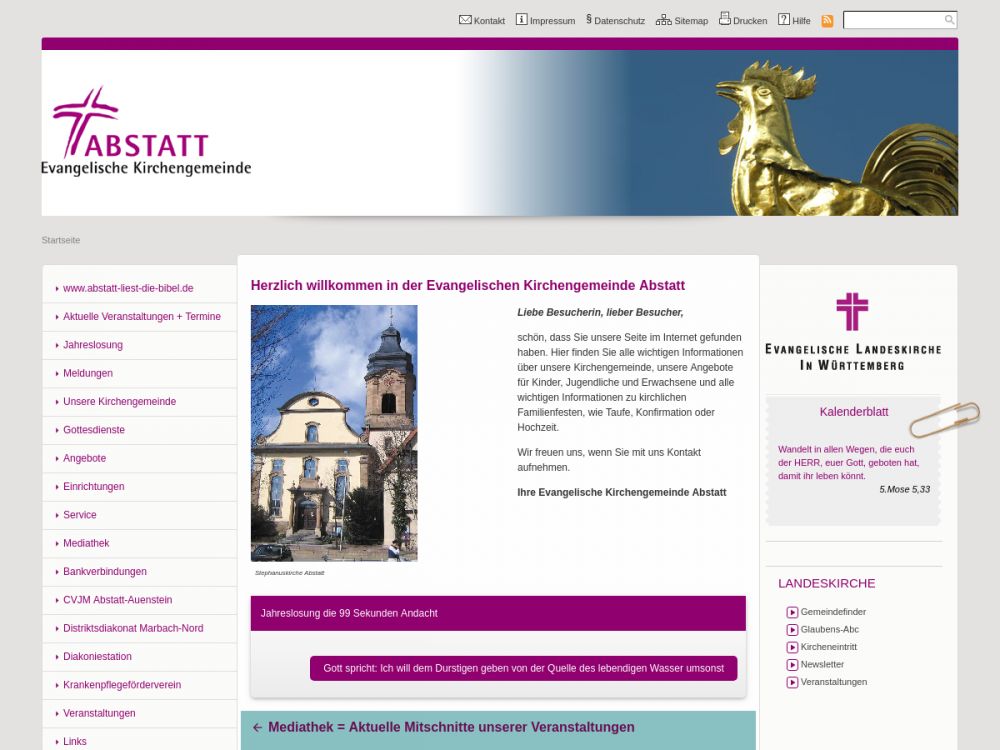Open the Evangelische Landeskirche Württemberg logo
This screenshot has width=1000, height=750.
pos(852,332)
